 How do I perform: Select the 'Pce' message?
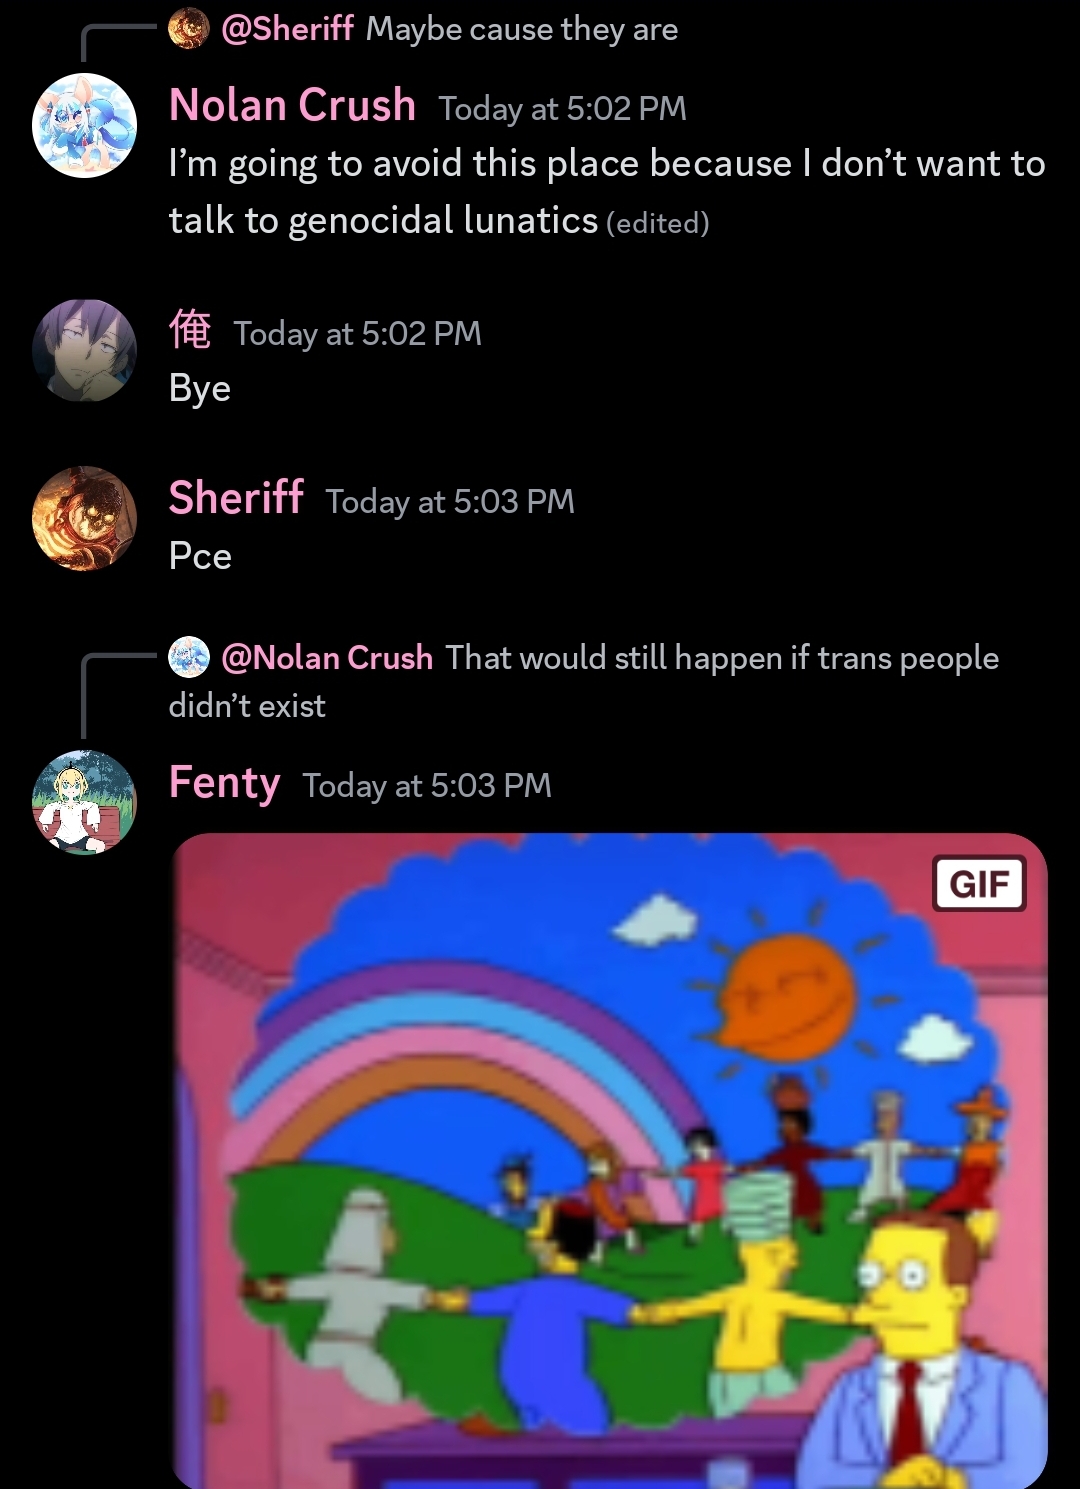coord(200,556)
